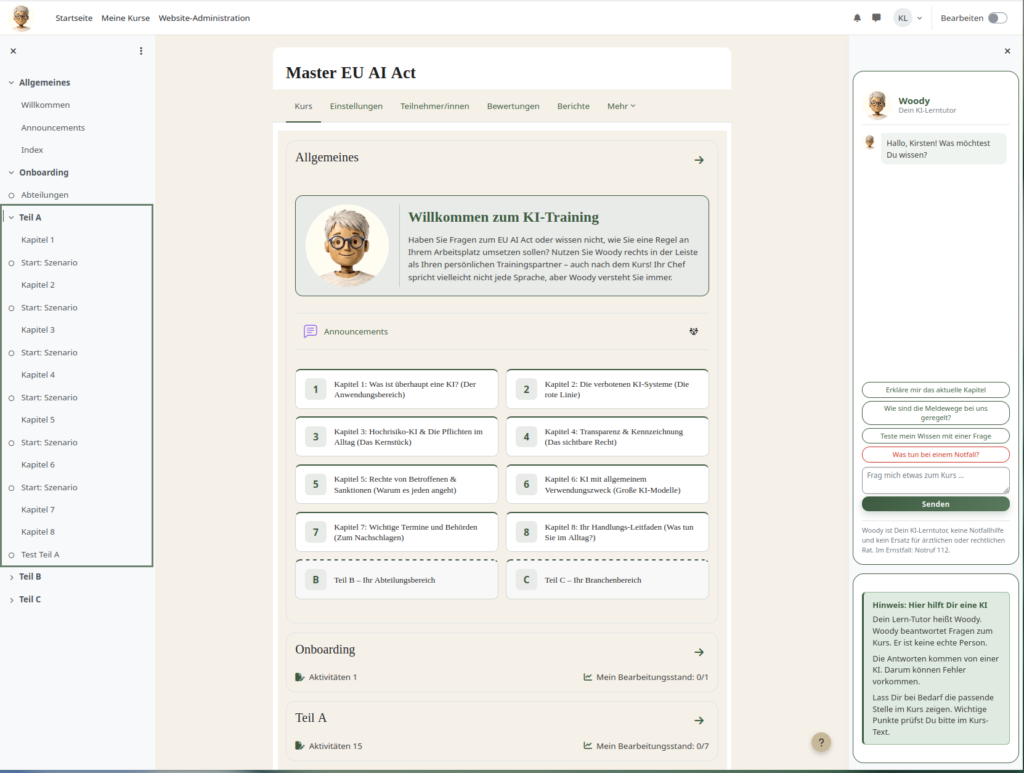Click Onboarding progress chart icon

(x=588, y=677)
